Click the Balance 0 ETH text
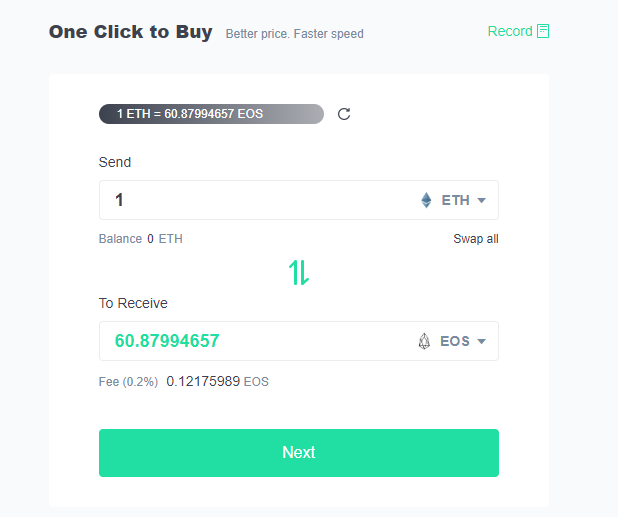 (141, 239)
